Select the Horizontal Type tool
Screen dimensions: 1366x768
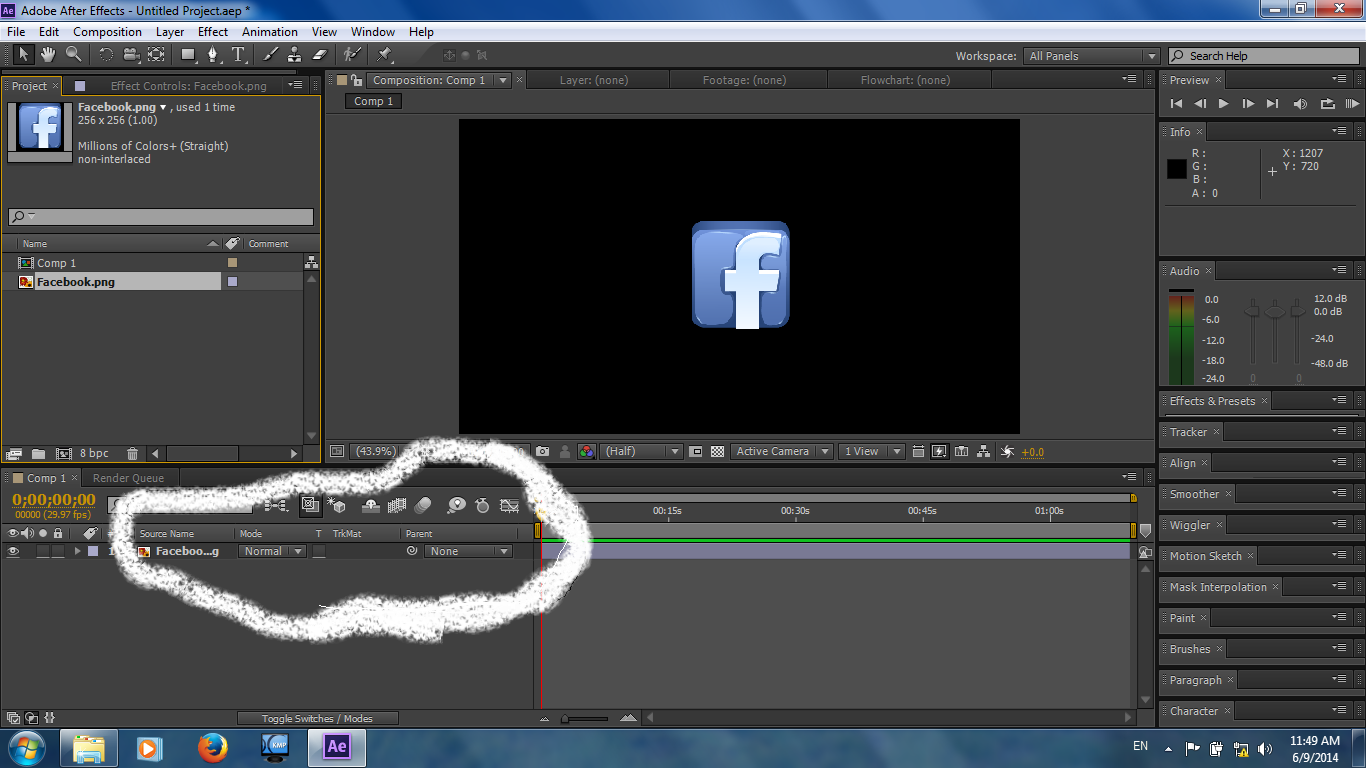[x=238, y=54]
